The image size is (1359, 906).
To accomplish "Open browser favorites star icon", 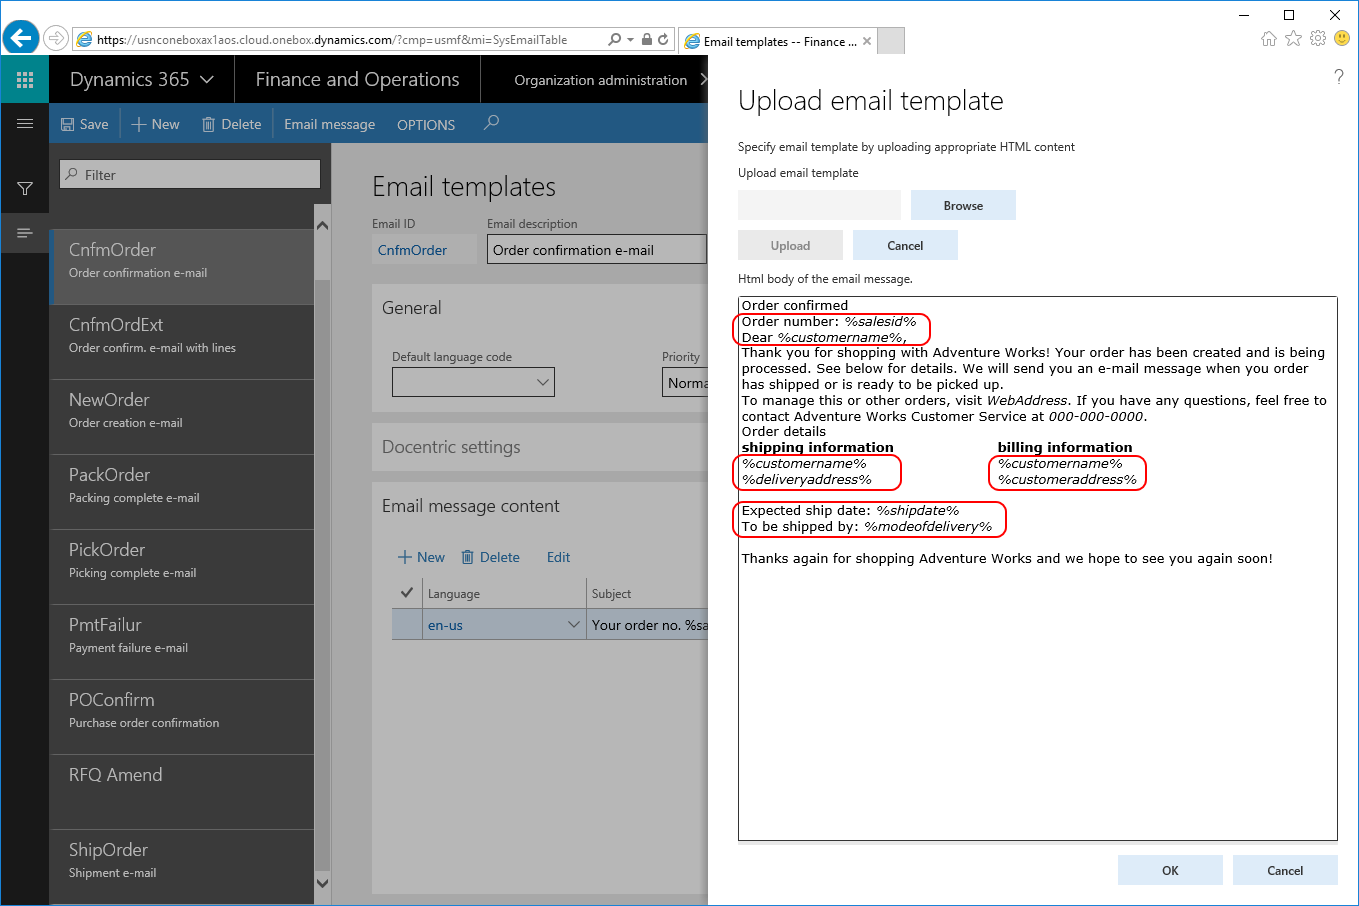I will pyautogui.click(x=1293, y=39).
